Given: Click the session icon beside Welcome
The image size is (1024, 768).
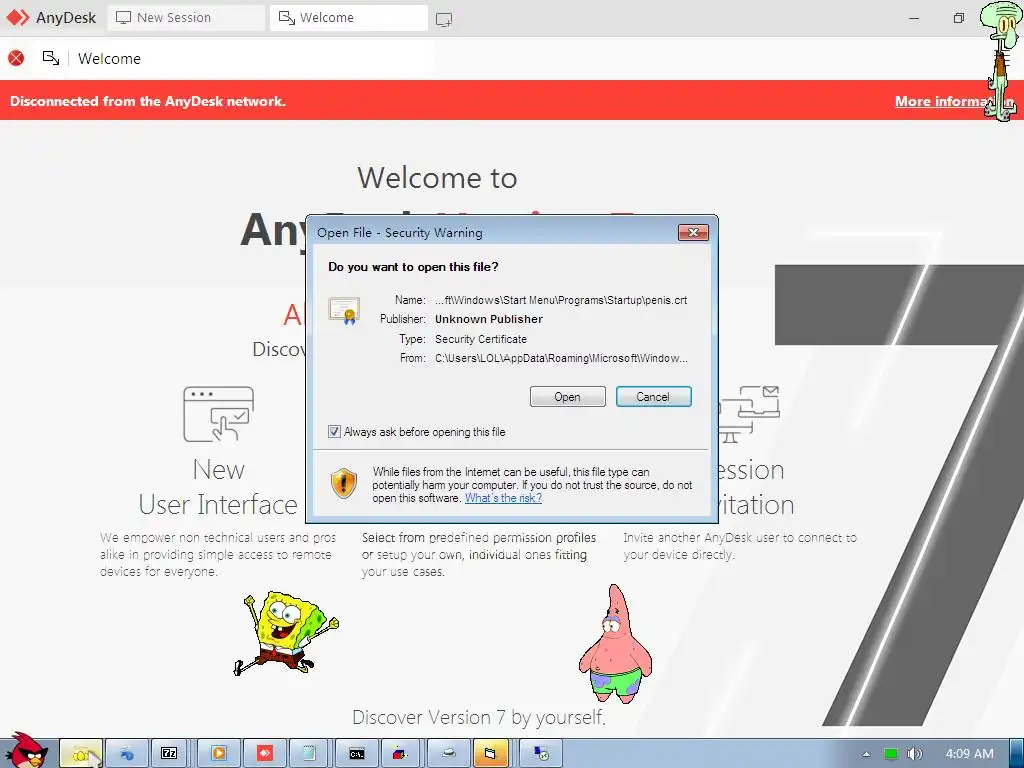Looking at the screenshot, I should coord(51,58).
